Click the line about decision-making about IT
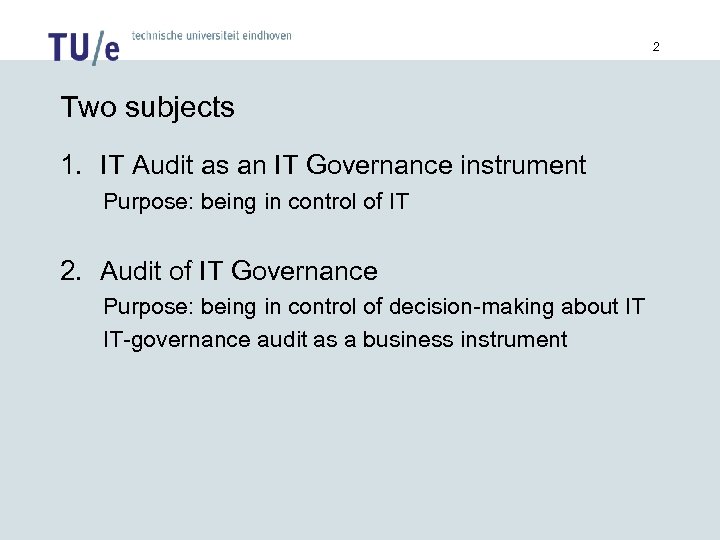The height and width of the screenshot is (540, 720). pos(374,306)
